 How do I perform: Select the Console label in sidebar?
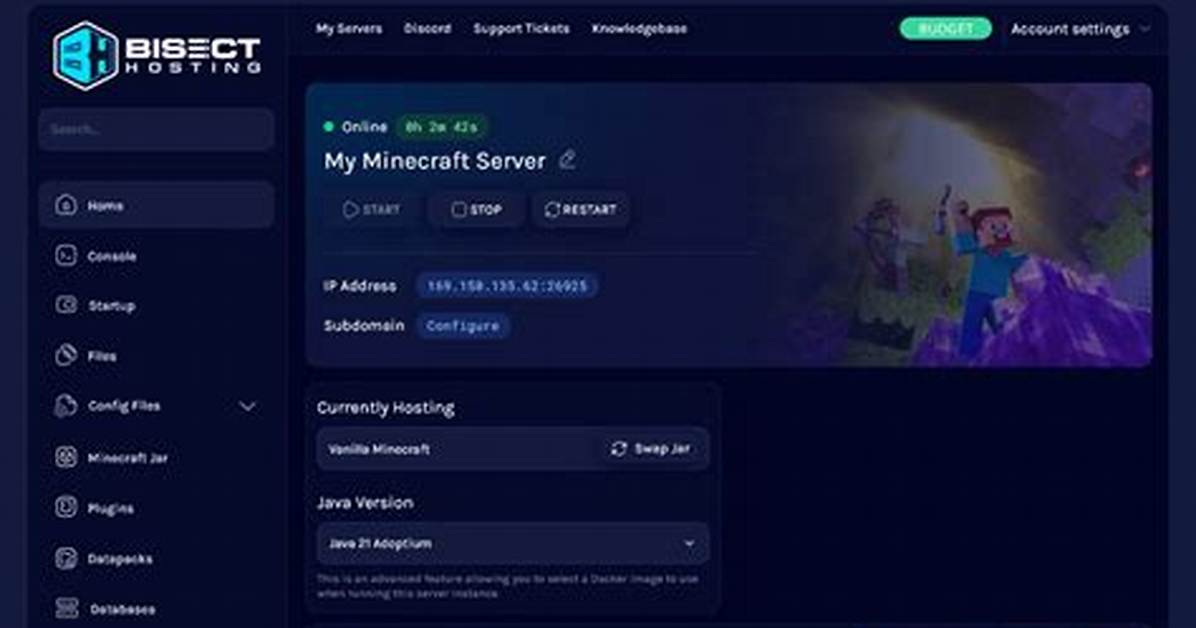pos(111,256)
